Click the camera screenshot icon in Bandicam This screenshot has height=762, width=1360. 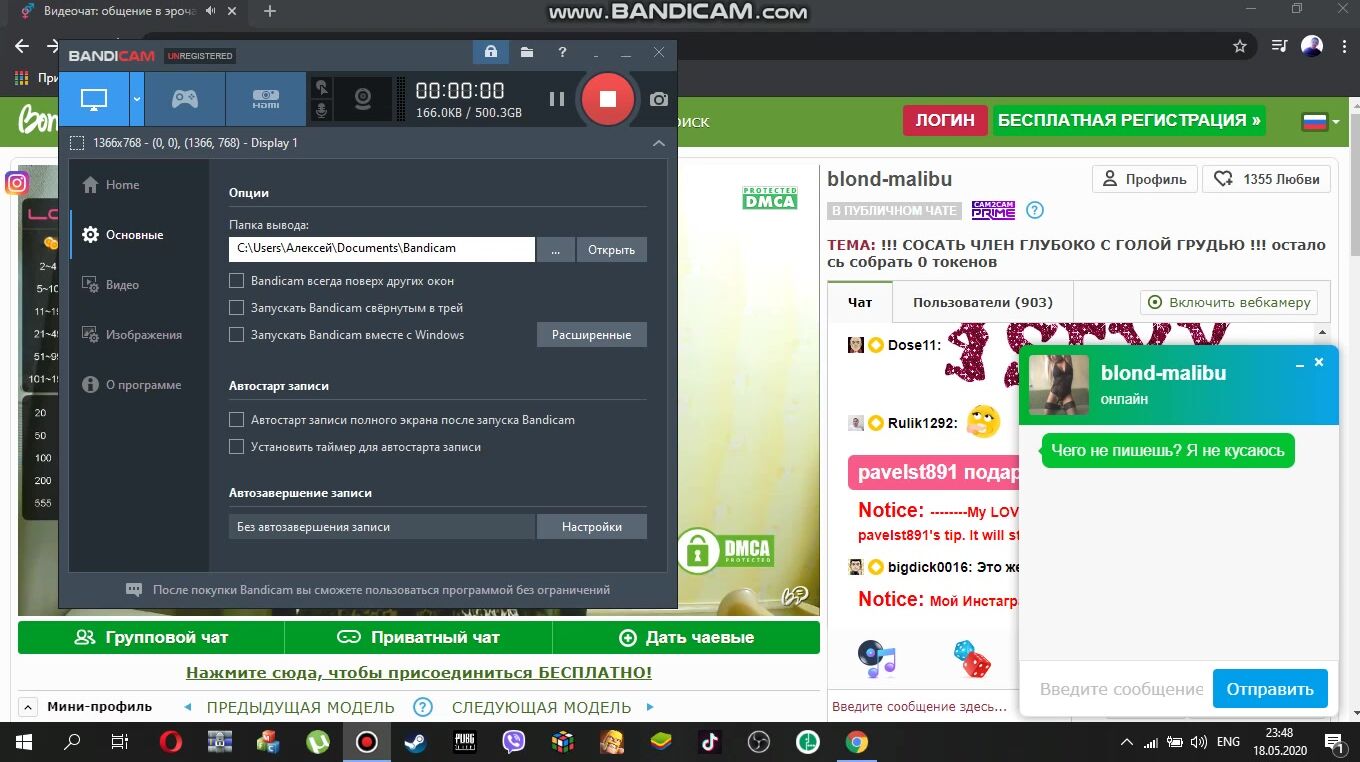[x=658, y=99]
